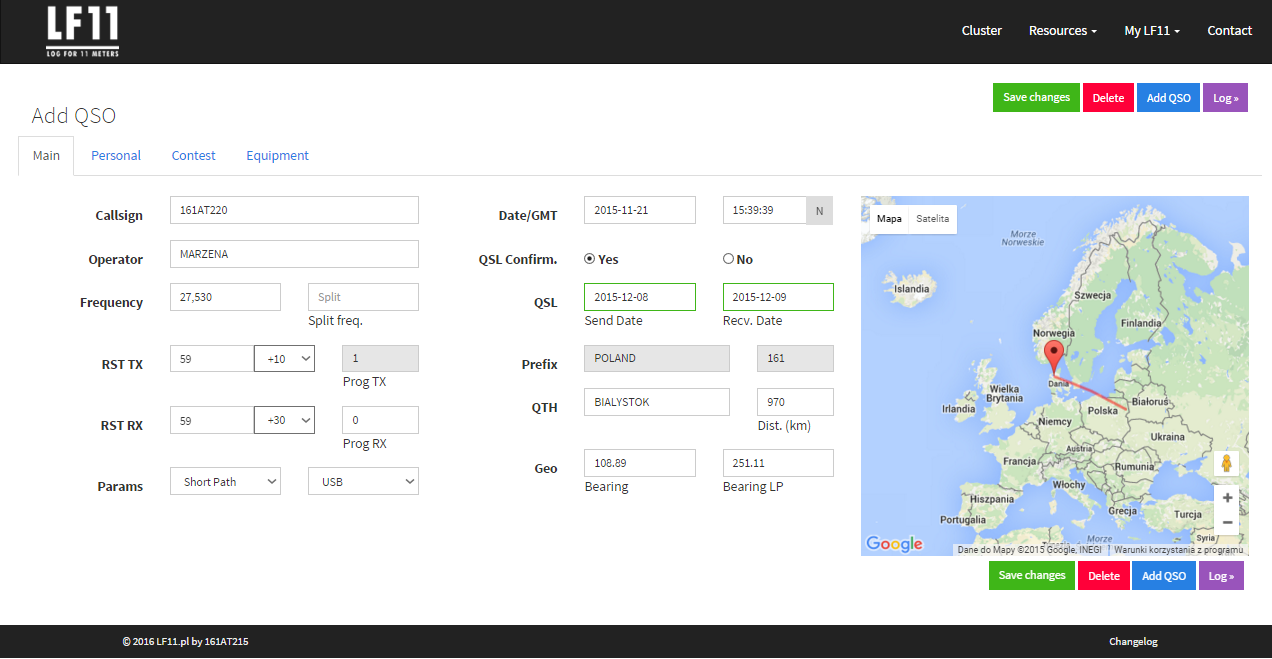Zoom in on the map
The image size is (1272, 659).
1227,497
